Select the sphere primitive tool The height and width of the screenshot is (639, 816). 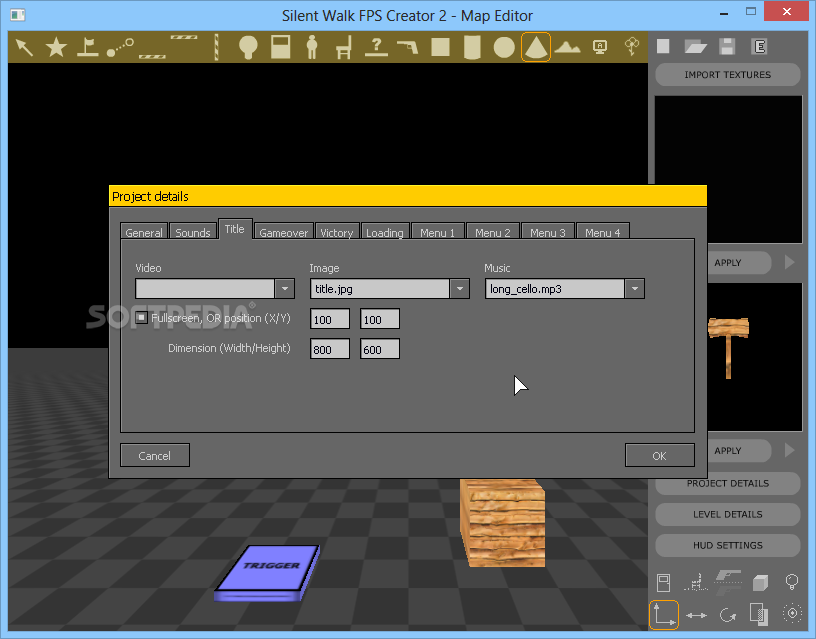[504, 47]
